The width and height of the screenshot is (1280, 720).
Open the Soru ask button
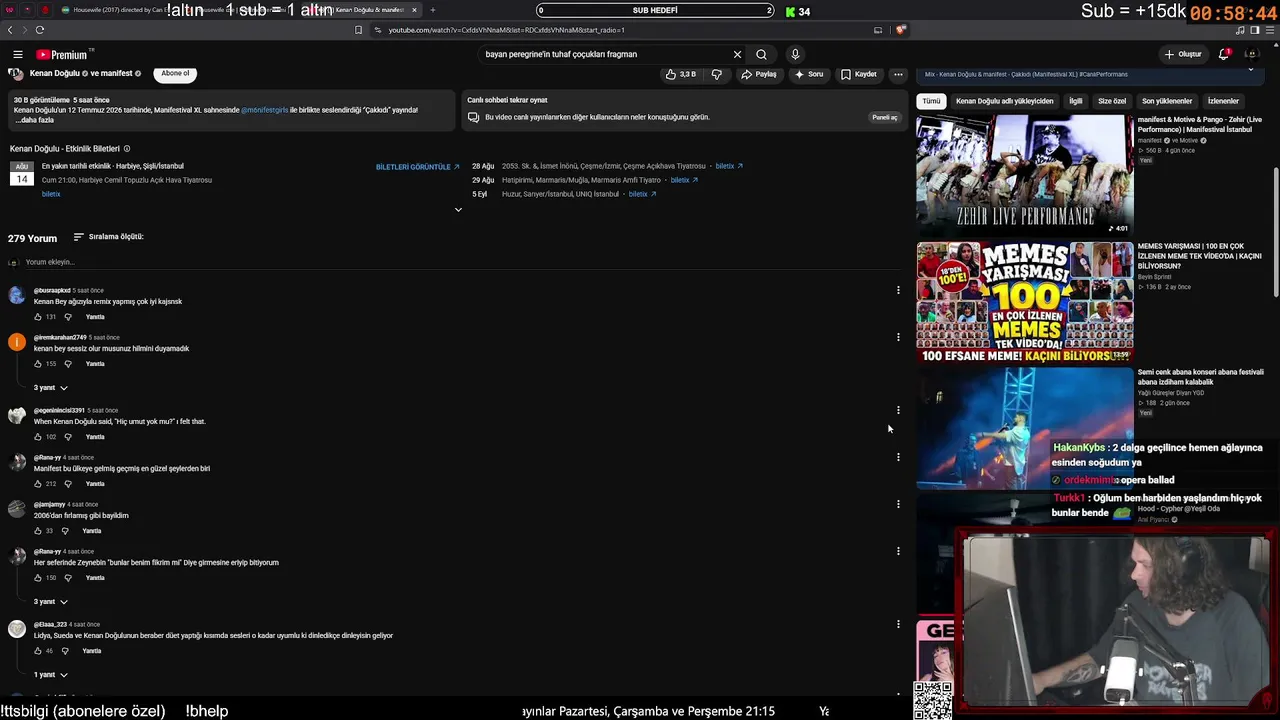click(x=809, y=74)
